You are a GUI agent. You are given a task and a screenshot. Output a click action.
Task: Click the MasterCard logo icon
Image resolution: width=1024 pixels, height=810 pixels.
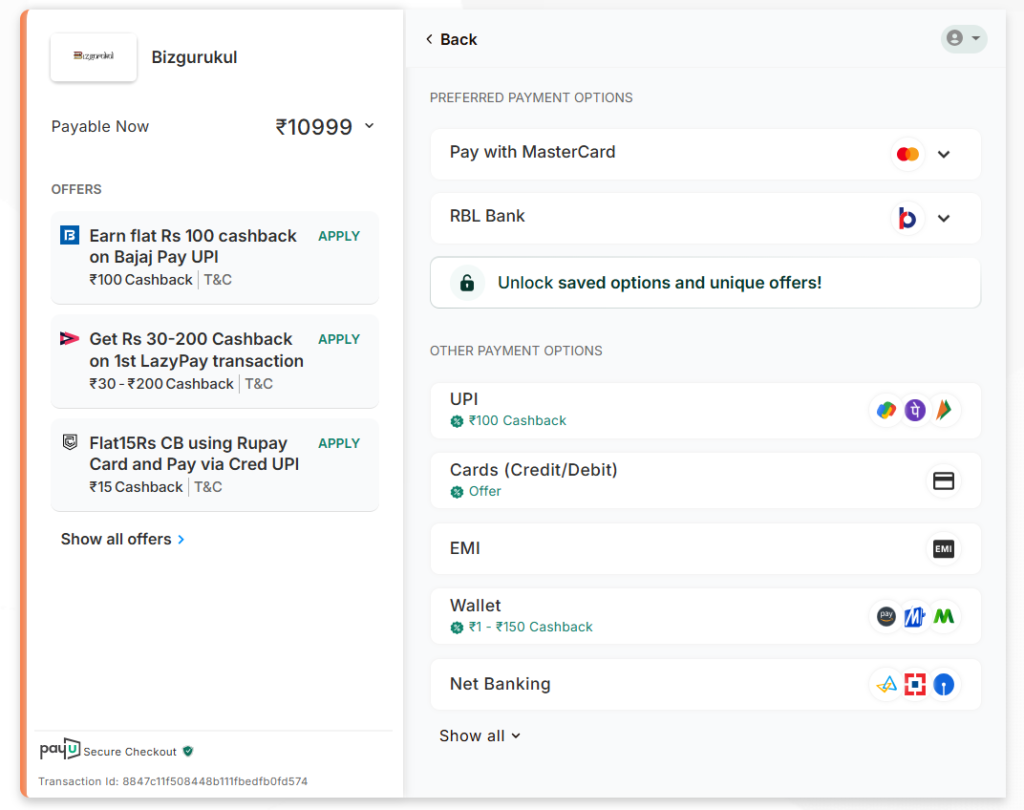point(908,154)
